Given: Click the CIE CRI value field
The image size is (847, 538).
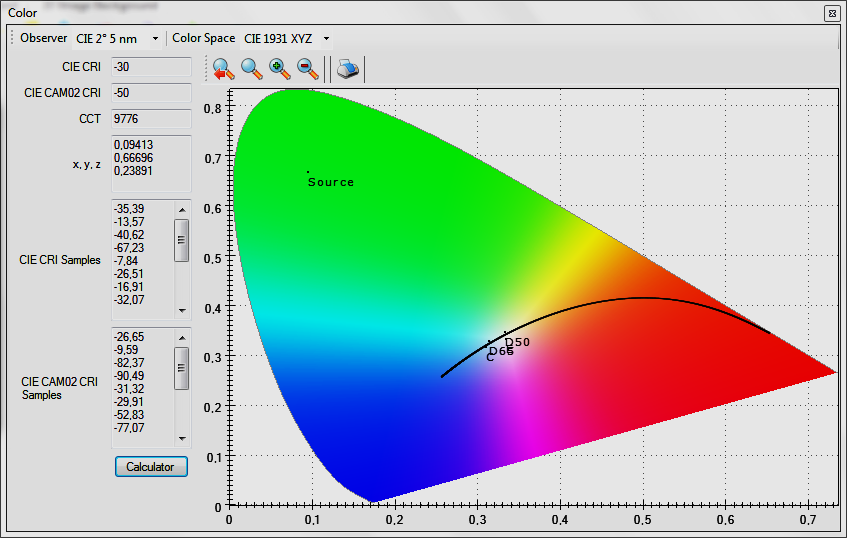Looking at the screenshot, I should click(150, 67).
